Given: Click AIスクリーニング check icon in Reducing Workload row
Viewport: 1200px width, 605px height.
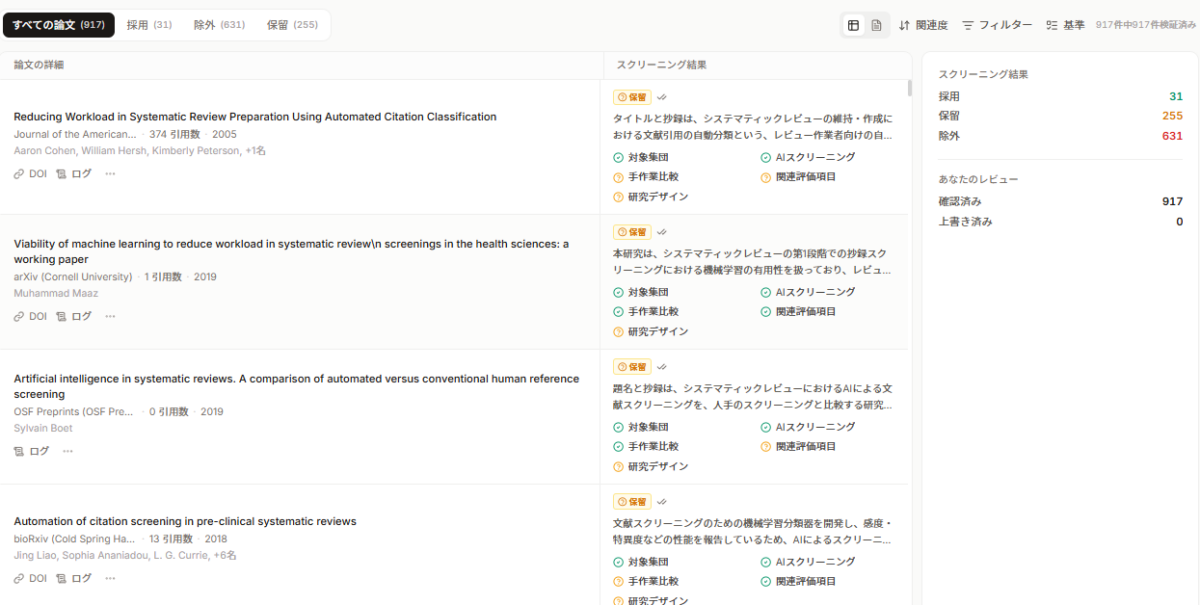Looking at the screenshot, I should [766, 157].
